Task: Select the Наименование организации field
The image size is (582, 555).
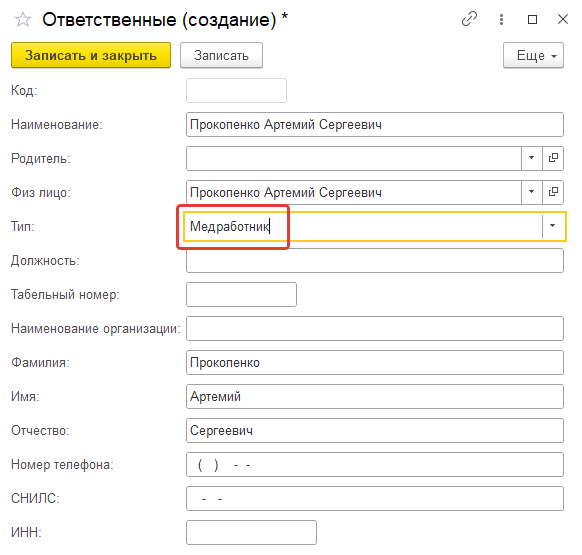Action: click(x=375, y=329)
